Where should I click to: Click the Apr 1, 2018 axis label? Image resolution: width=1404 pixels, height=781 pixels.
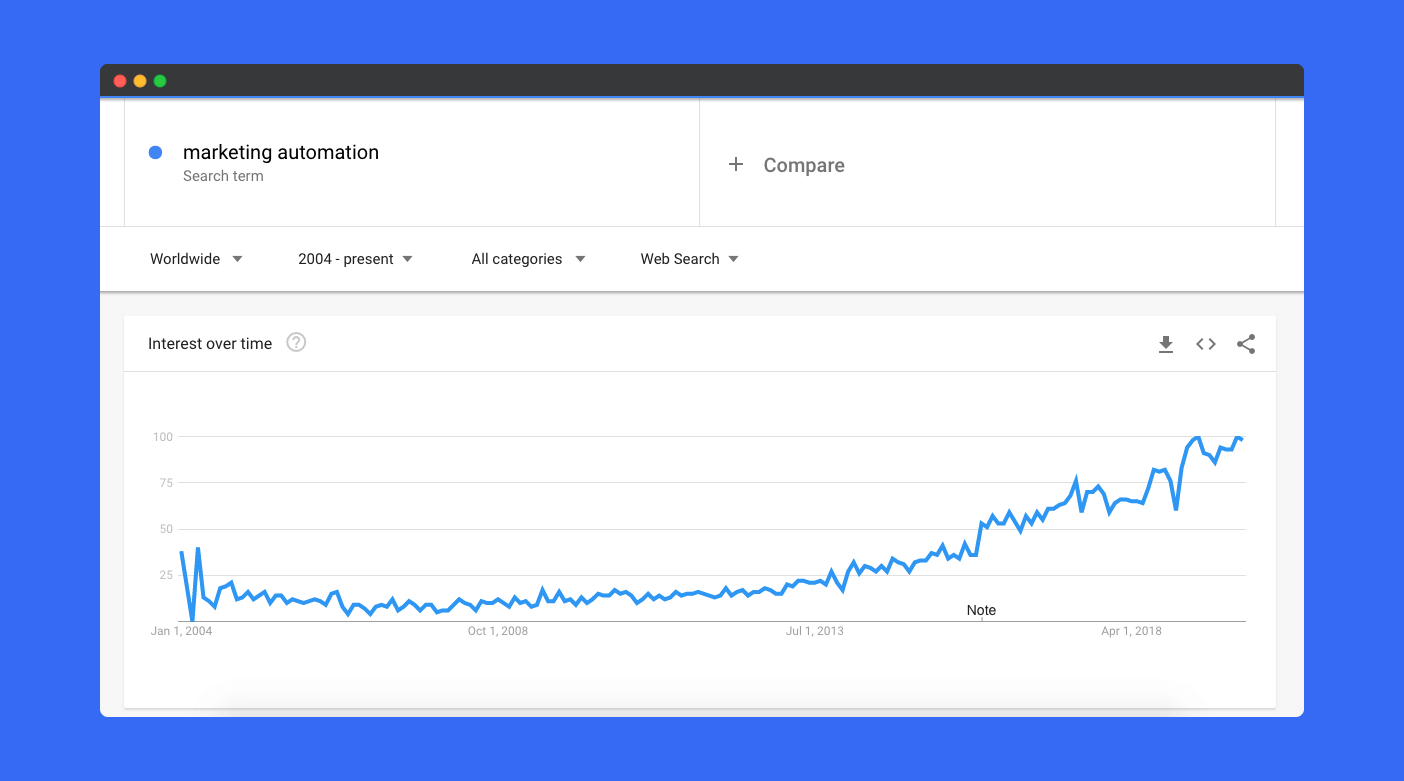pyautogui.click(x=1131, y=631)
